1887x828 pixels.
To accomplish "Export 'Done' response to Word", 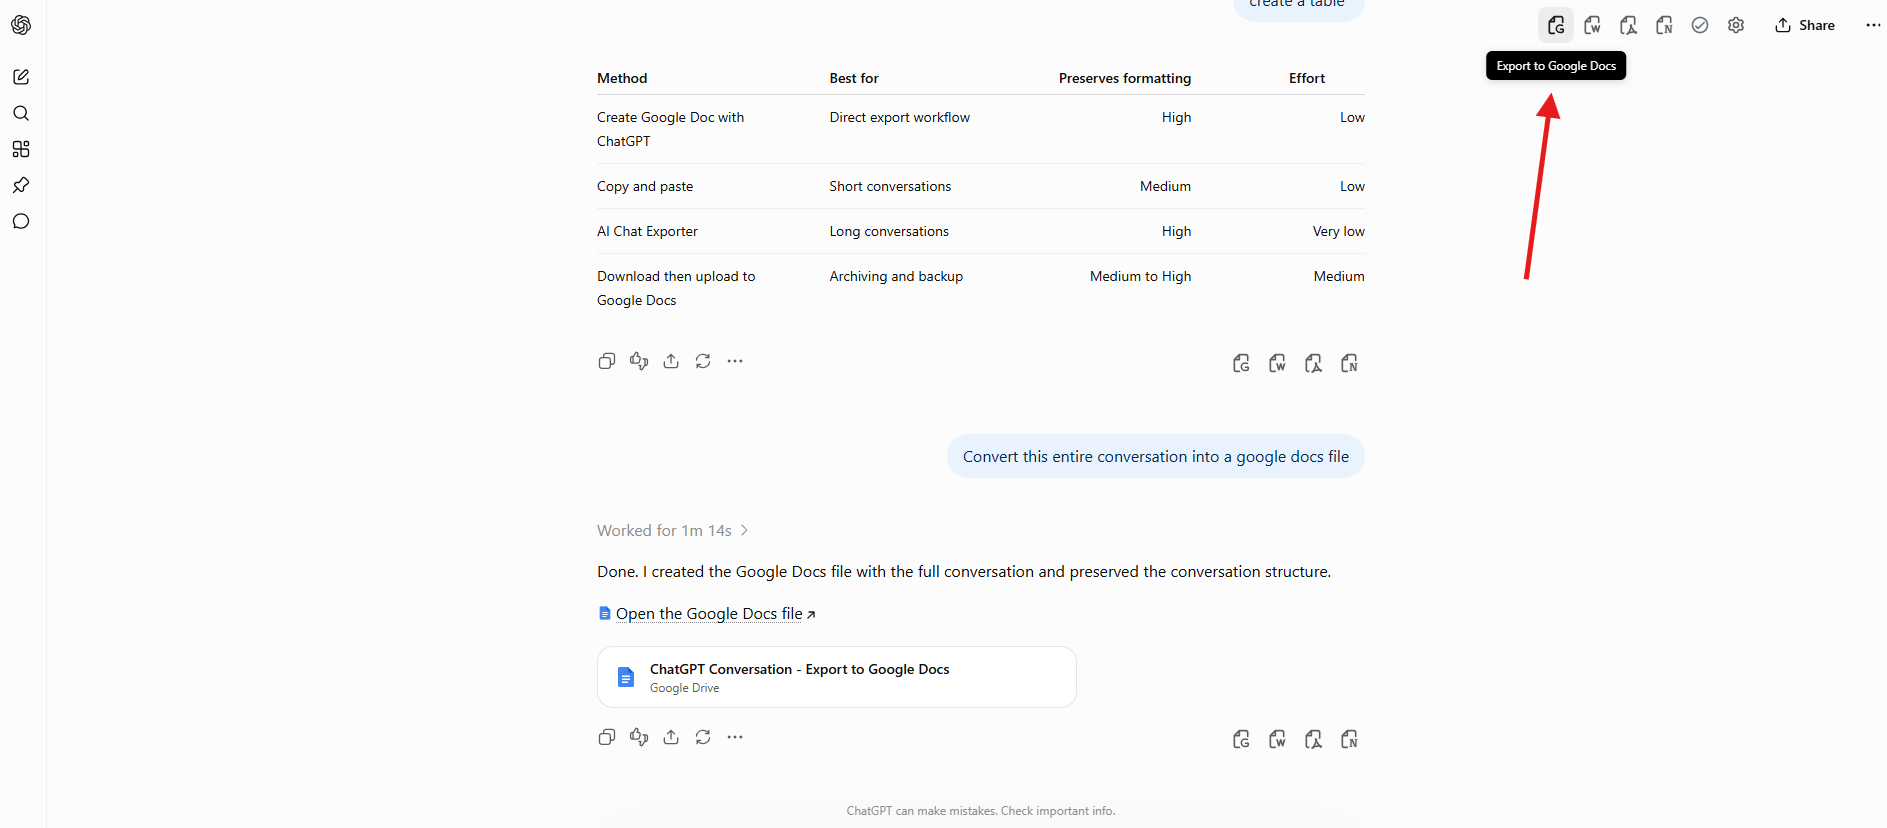I will (1277, 739).
